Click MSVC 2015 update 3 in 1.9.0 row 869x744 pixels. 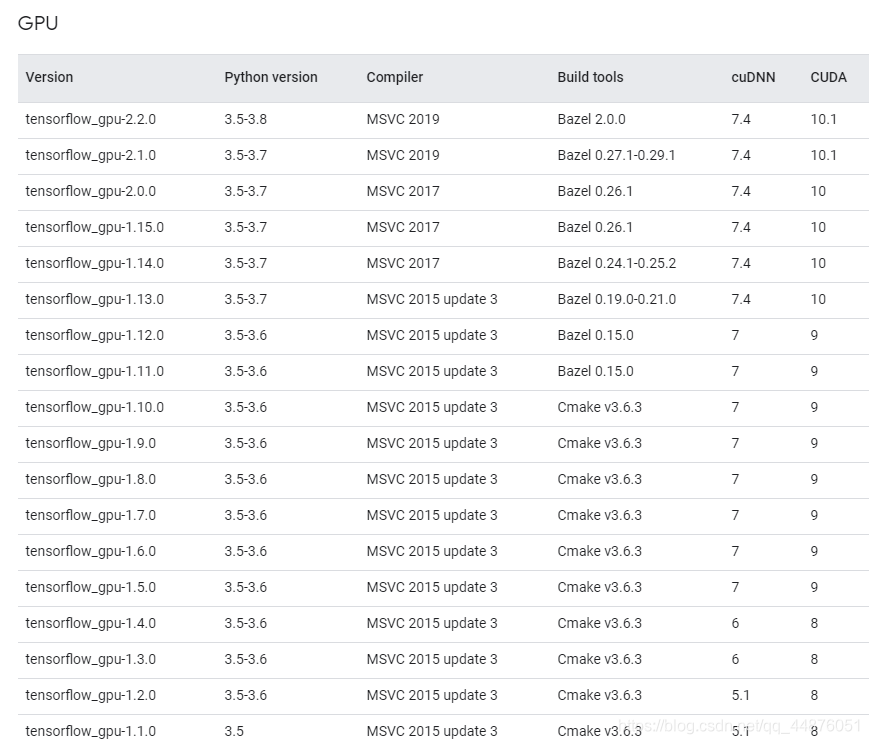(x=432, y=444)
